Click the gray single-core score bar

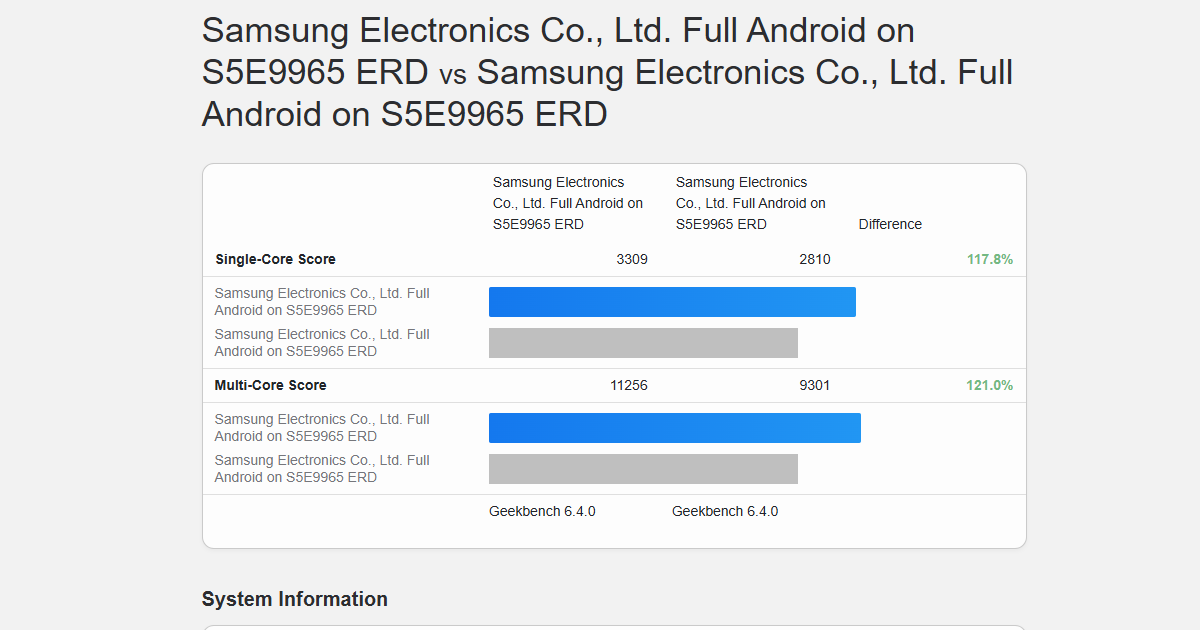click(643, 343)
